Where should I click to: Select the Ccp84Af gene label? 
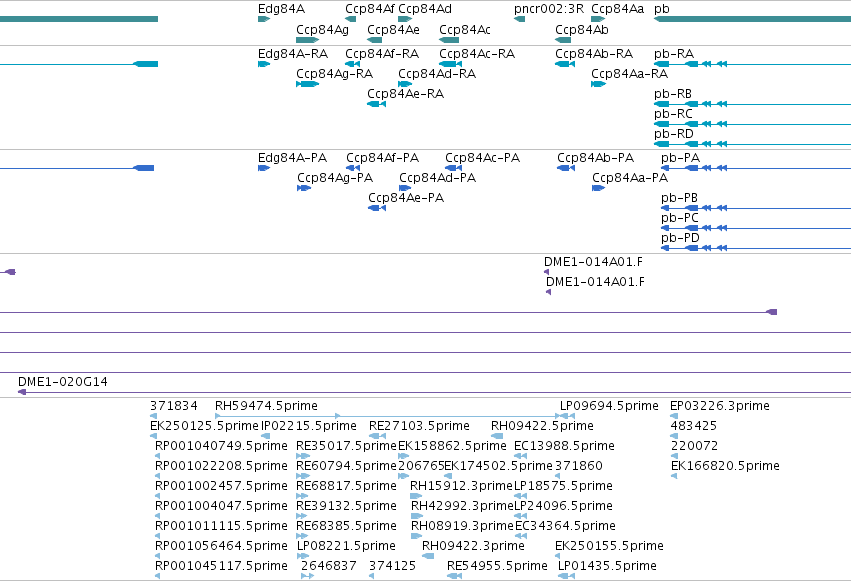click(x=370, y=9)
